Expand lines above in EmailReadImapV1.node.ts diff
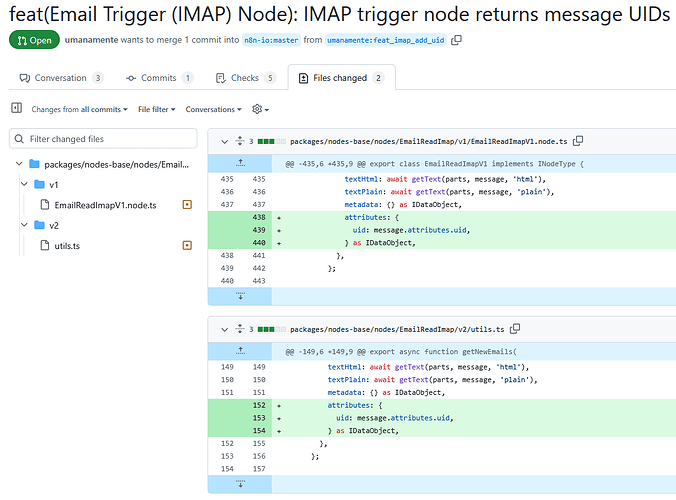Viewport: 676px width, 500px height. tap(240, 162)
